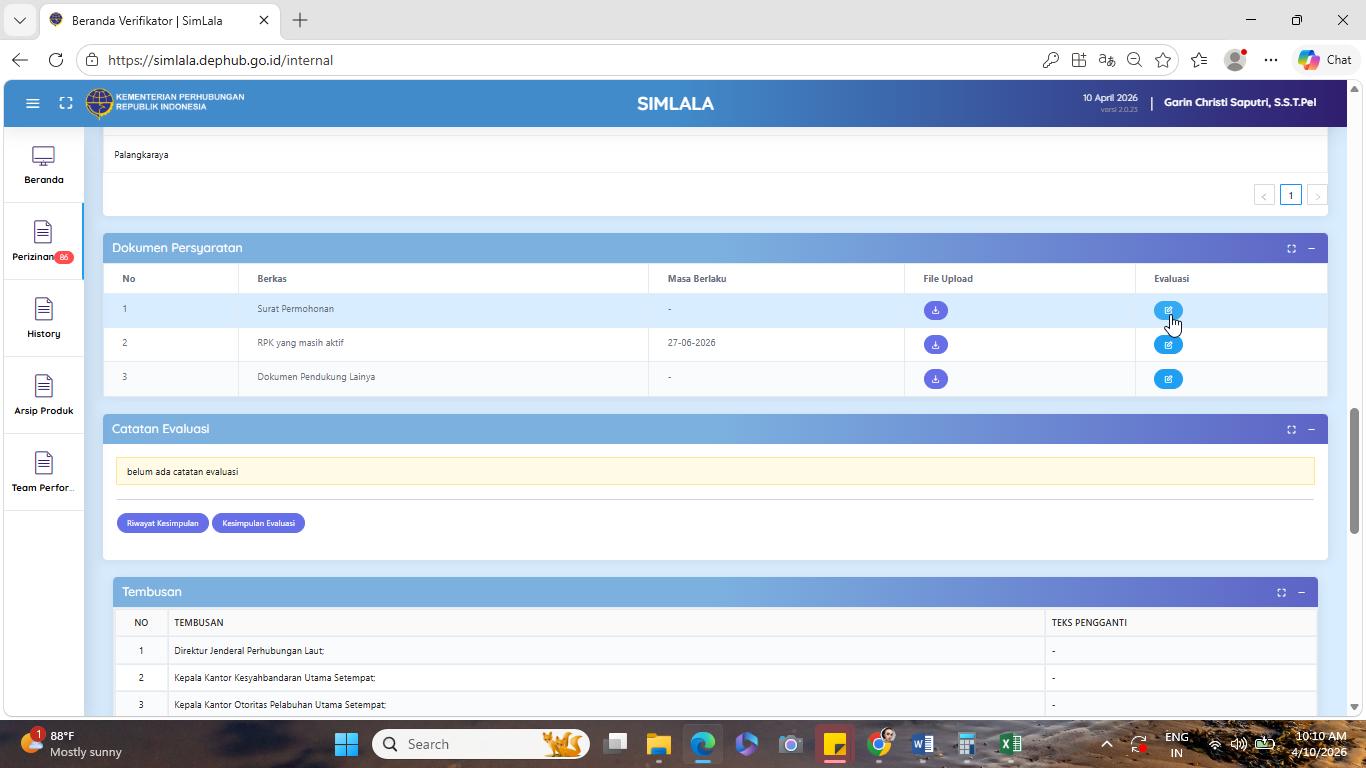
Task: Toggle fullscreen icon in SIMLALA header
Action: 66,103
